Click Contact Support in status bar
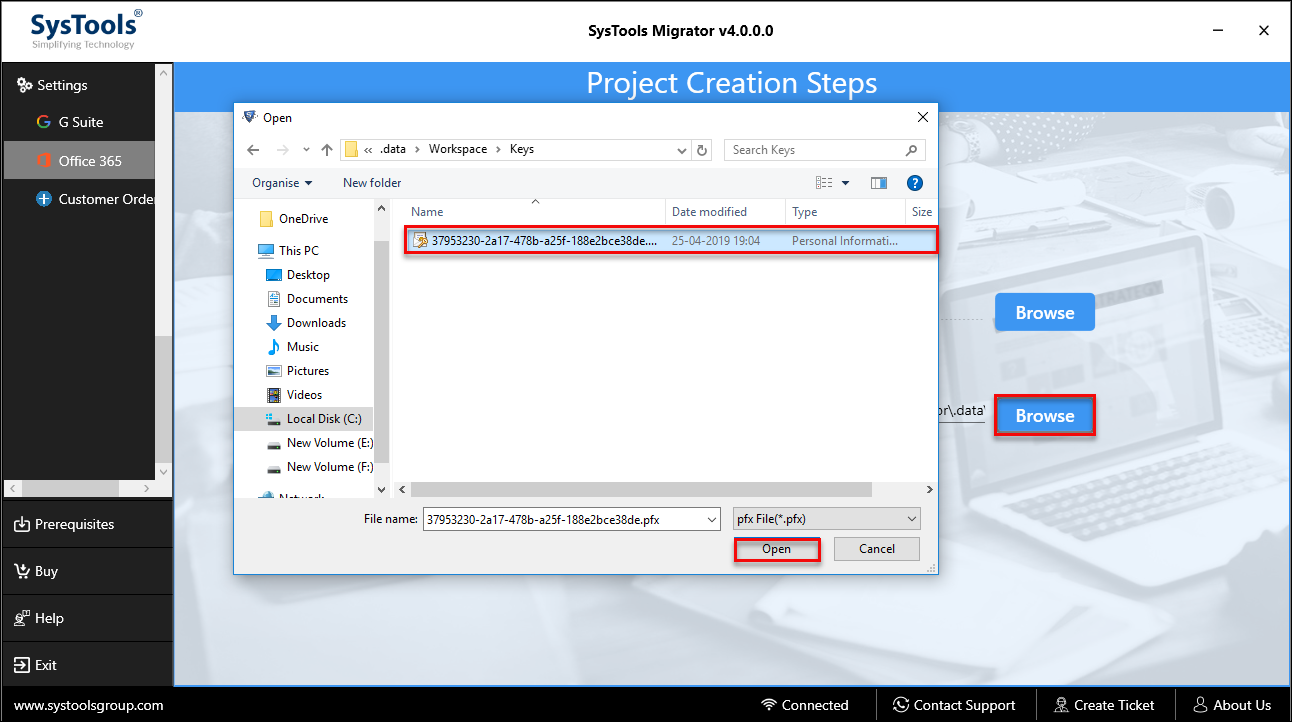1292x722 pixels. pyautogui.click(x=954, y=705)
